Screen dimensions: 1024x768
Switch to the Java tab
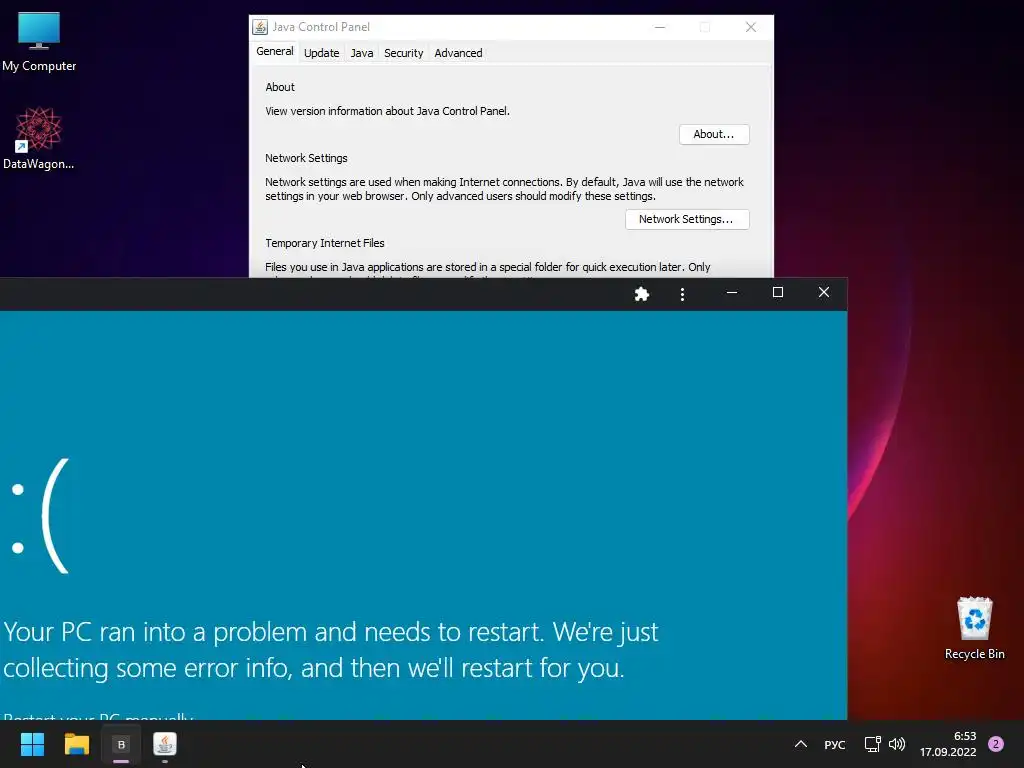click(x=362, y=53)
